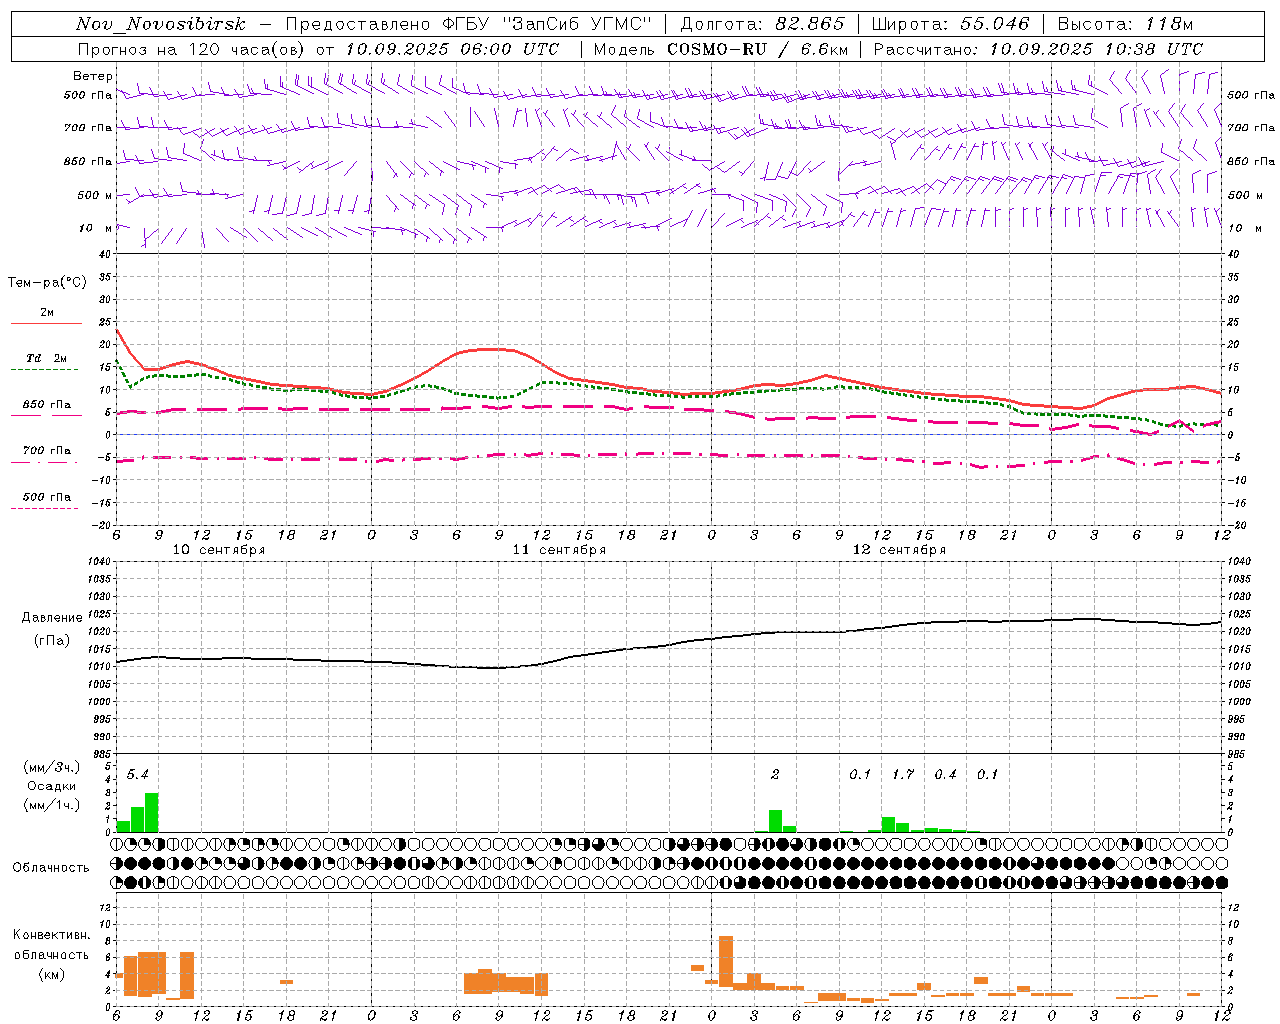This screenshot has width=1280, height=1024.
Task: Click the 'Тем-ра(°C)' temperature axis title
Action: 47,283
